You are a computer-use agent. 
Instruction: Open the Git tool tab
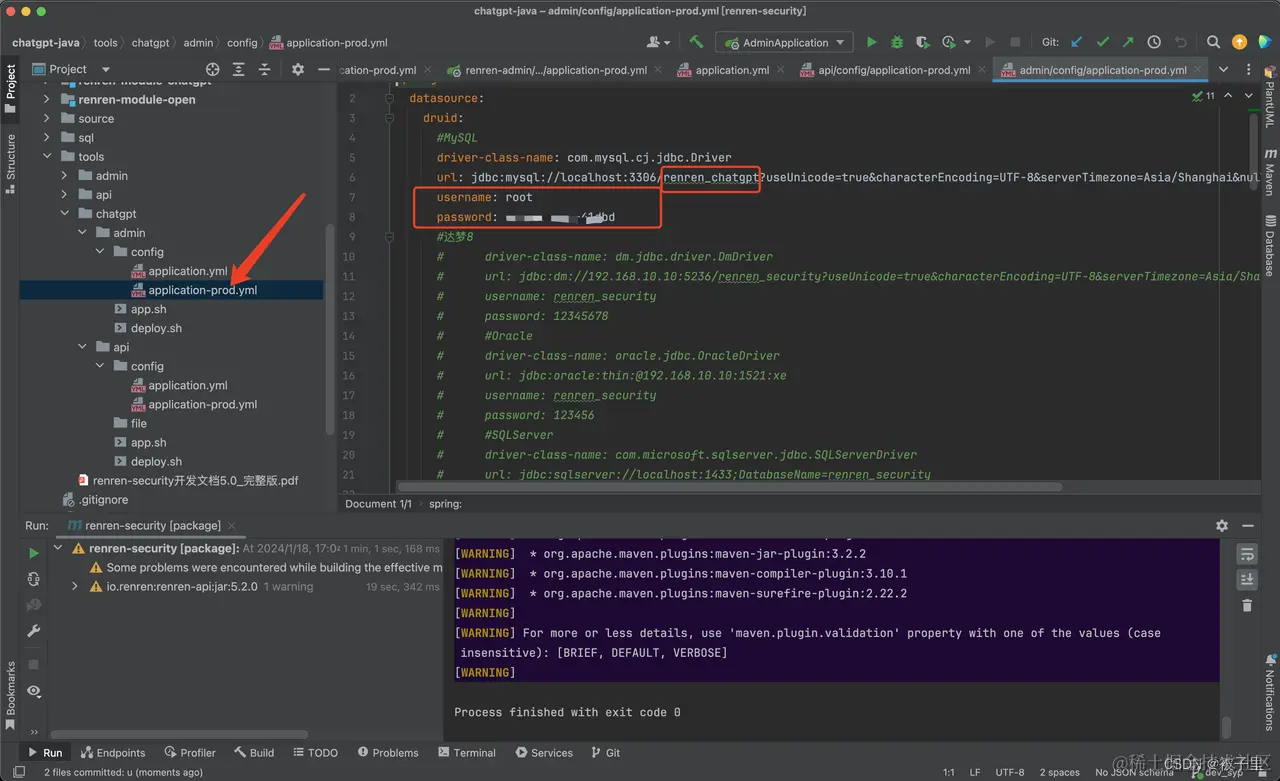tap(606, 753)
